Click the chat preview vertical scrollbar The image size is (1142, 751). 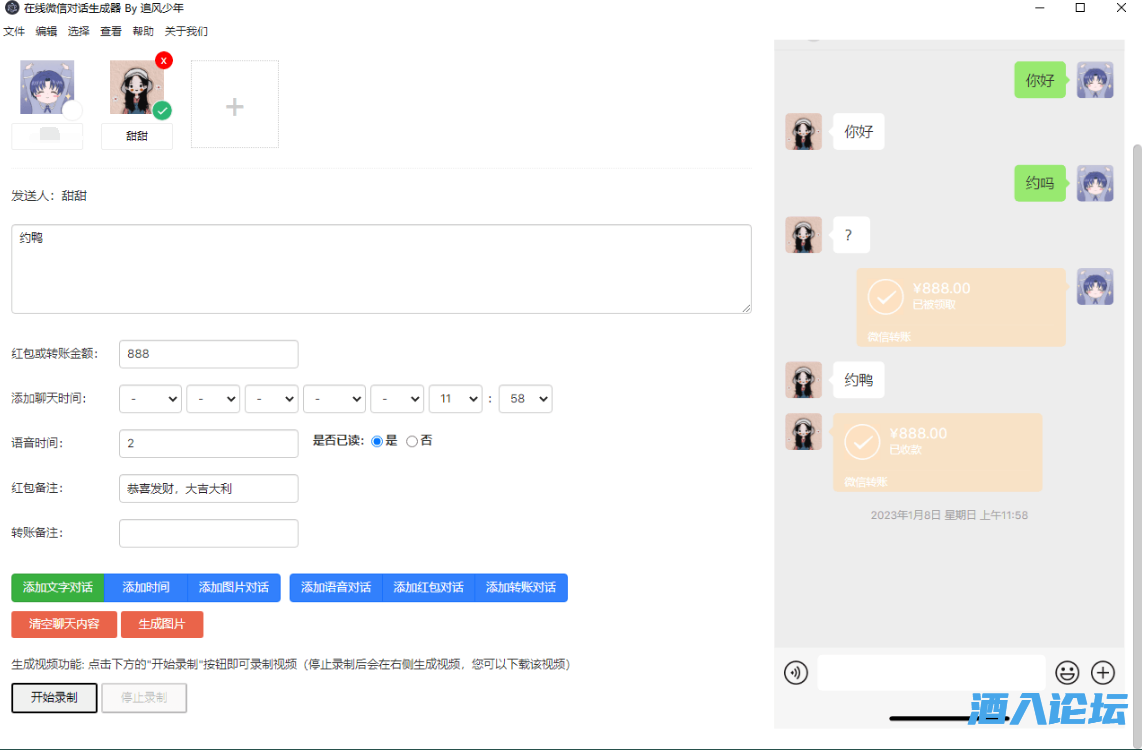click(x=1135, y=400)
